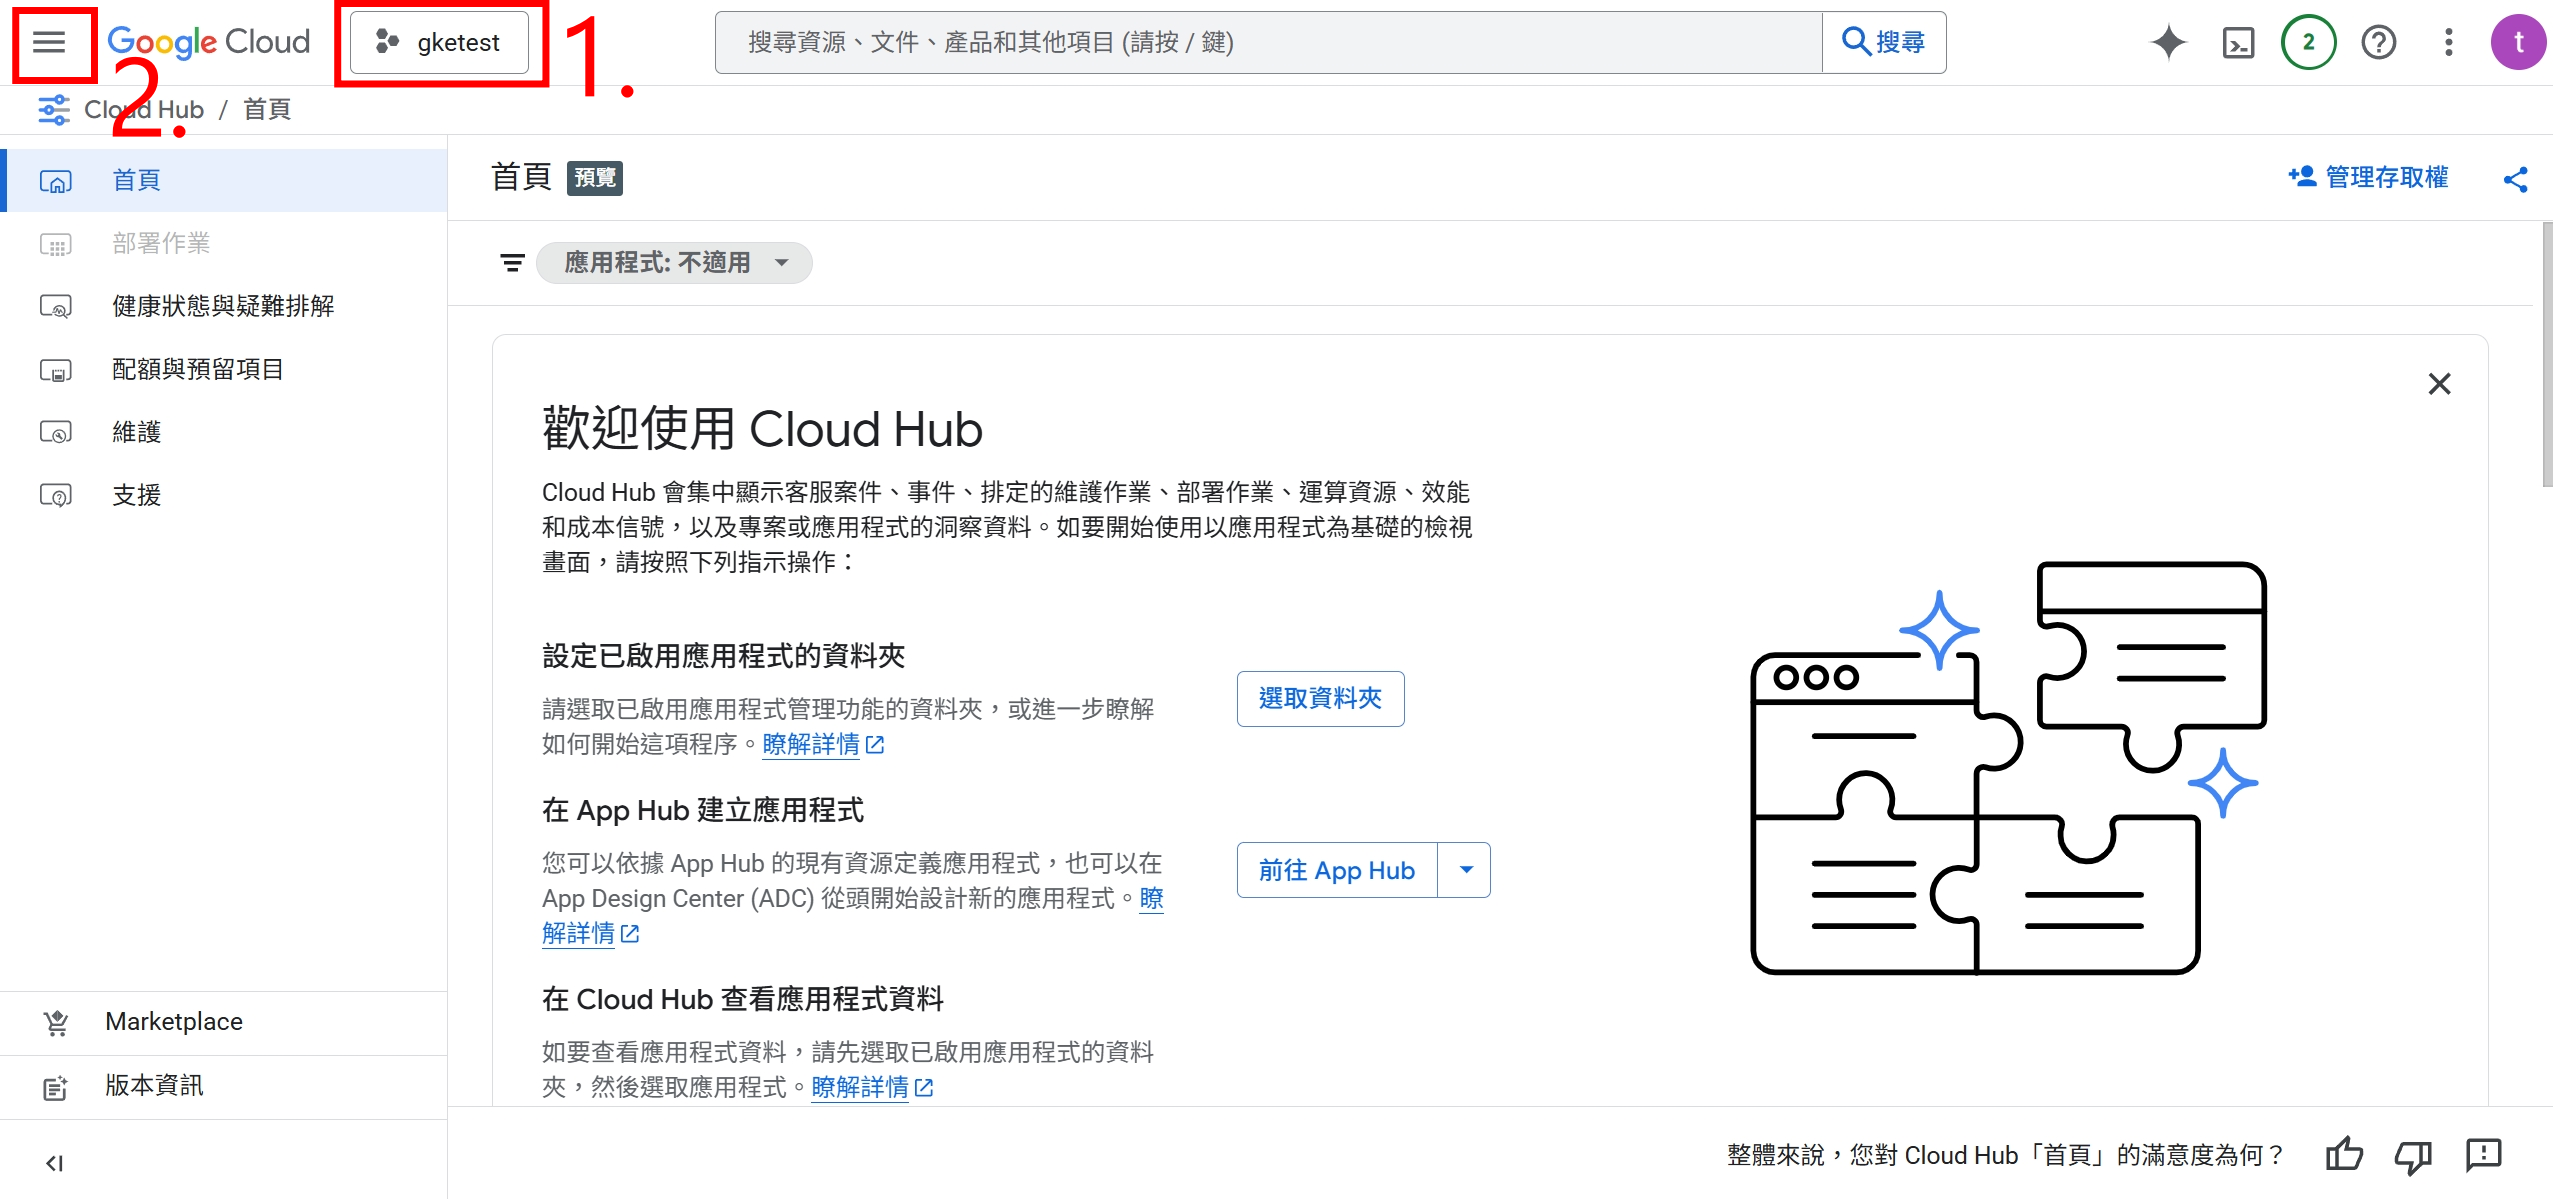Click the filter list icon

[x=512, y=263]
